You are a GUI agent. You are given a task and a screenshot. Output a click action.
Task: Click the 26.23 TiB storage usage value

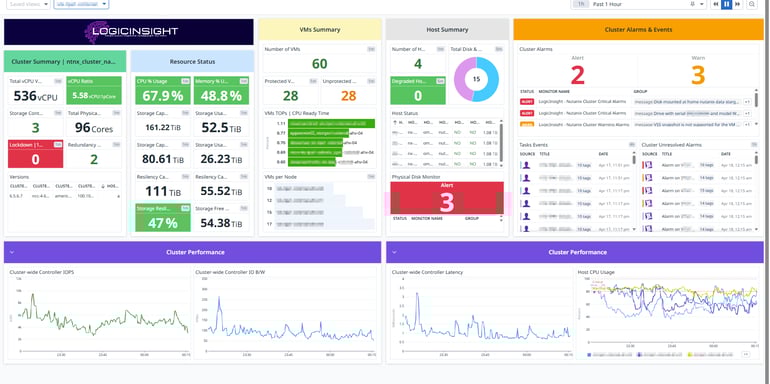[221, 160]
